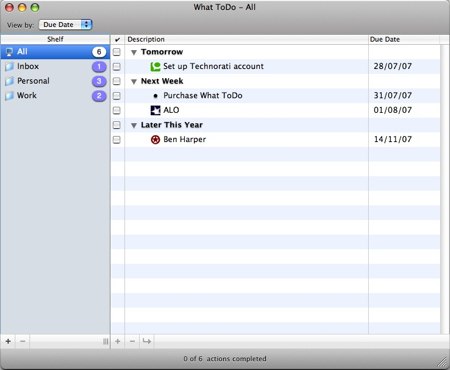Zoom the window with the green button
This screenshot has width=450, height=370.
click(35, 7)
